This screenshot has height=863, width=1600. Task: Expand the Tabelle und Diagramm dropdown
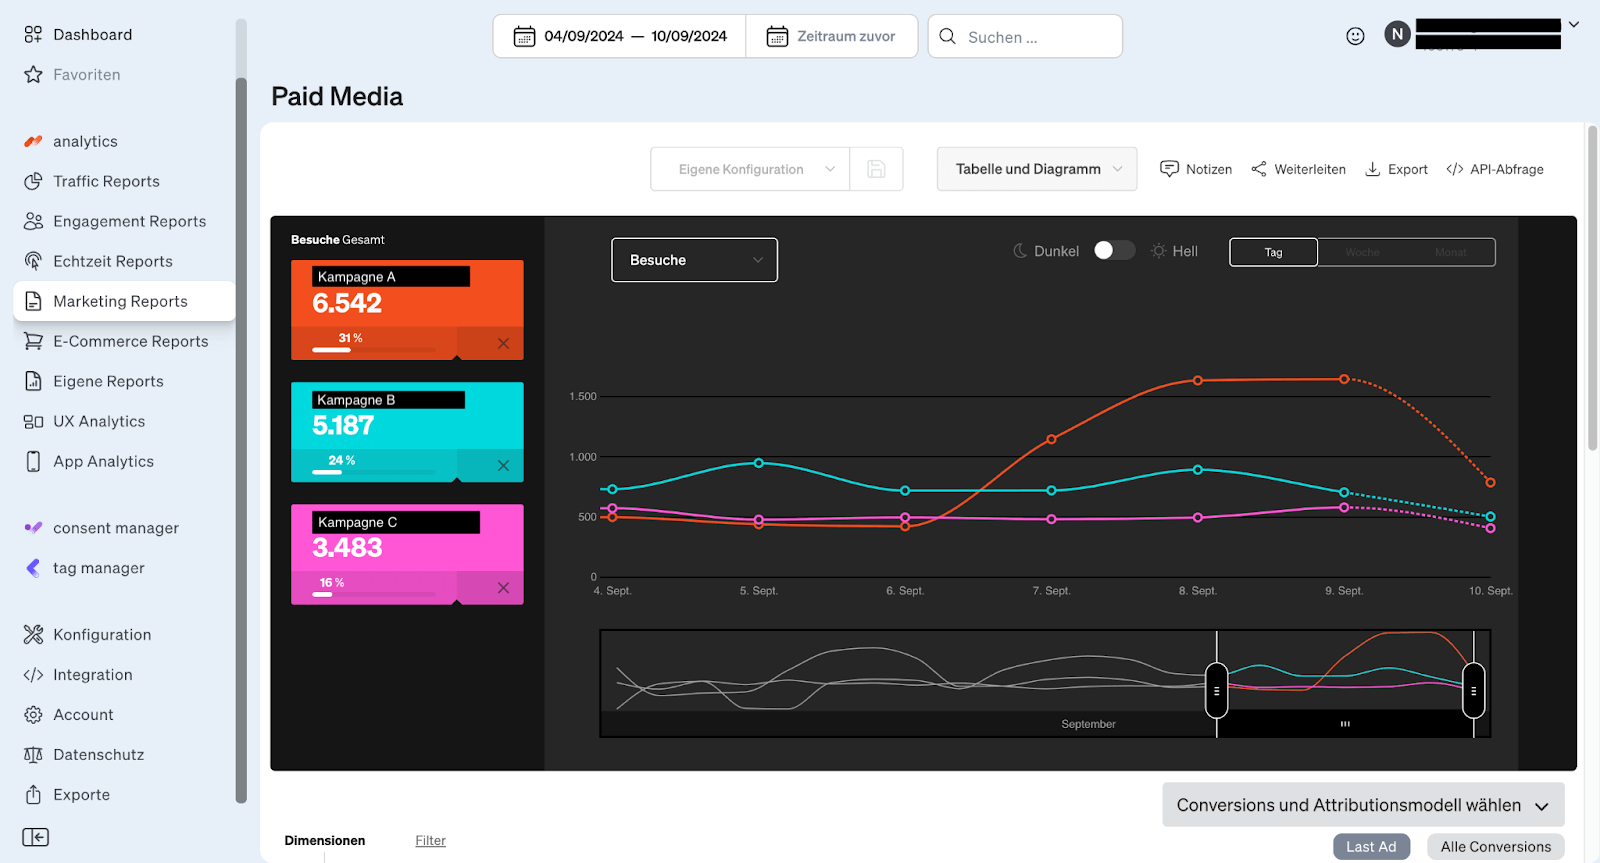(1037, 169)
